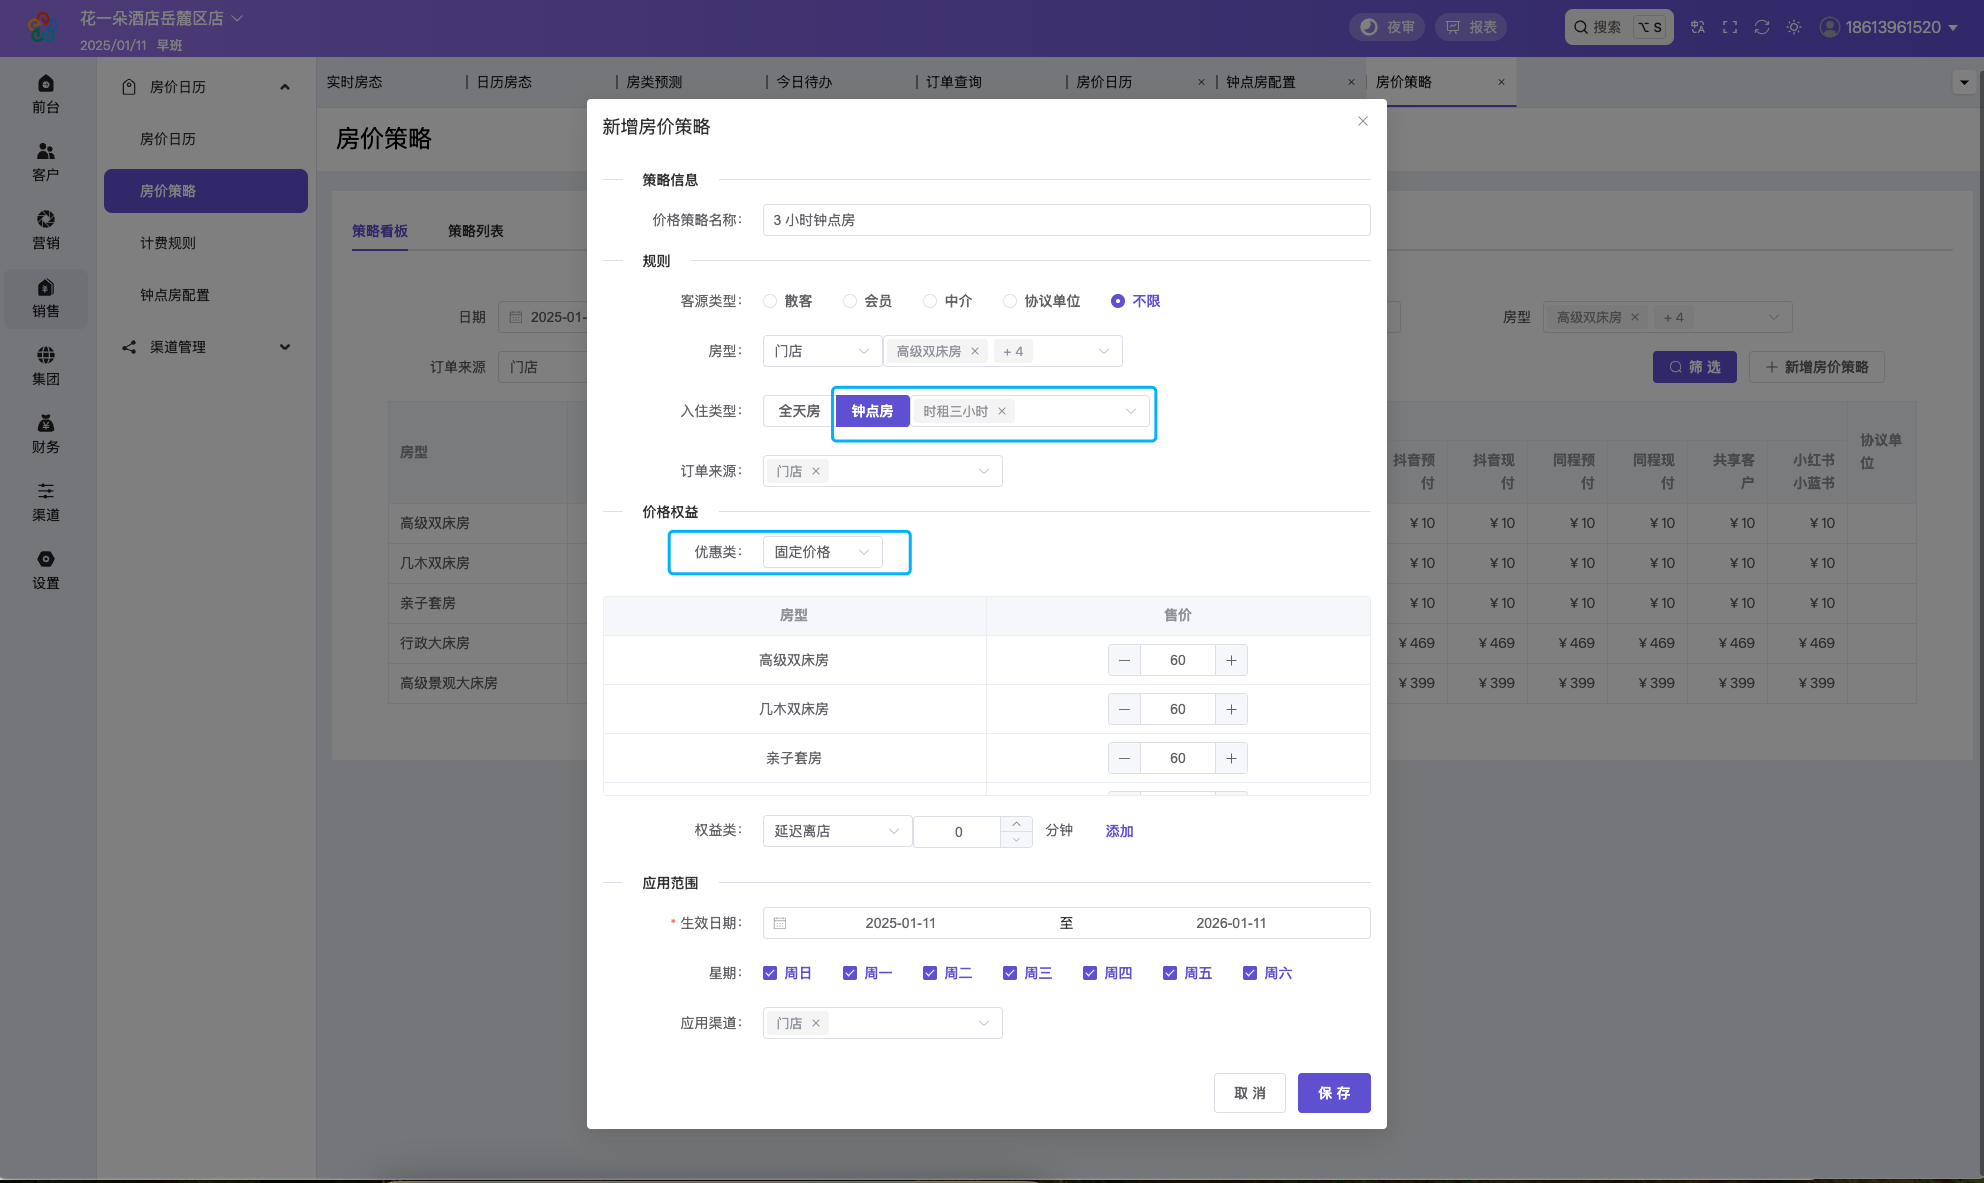
Task: Open the 财务 finance sidebar icon
Action: click(x=46, y=434)
